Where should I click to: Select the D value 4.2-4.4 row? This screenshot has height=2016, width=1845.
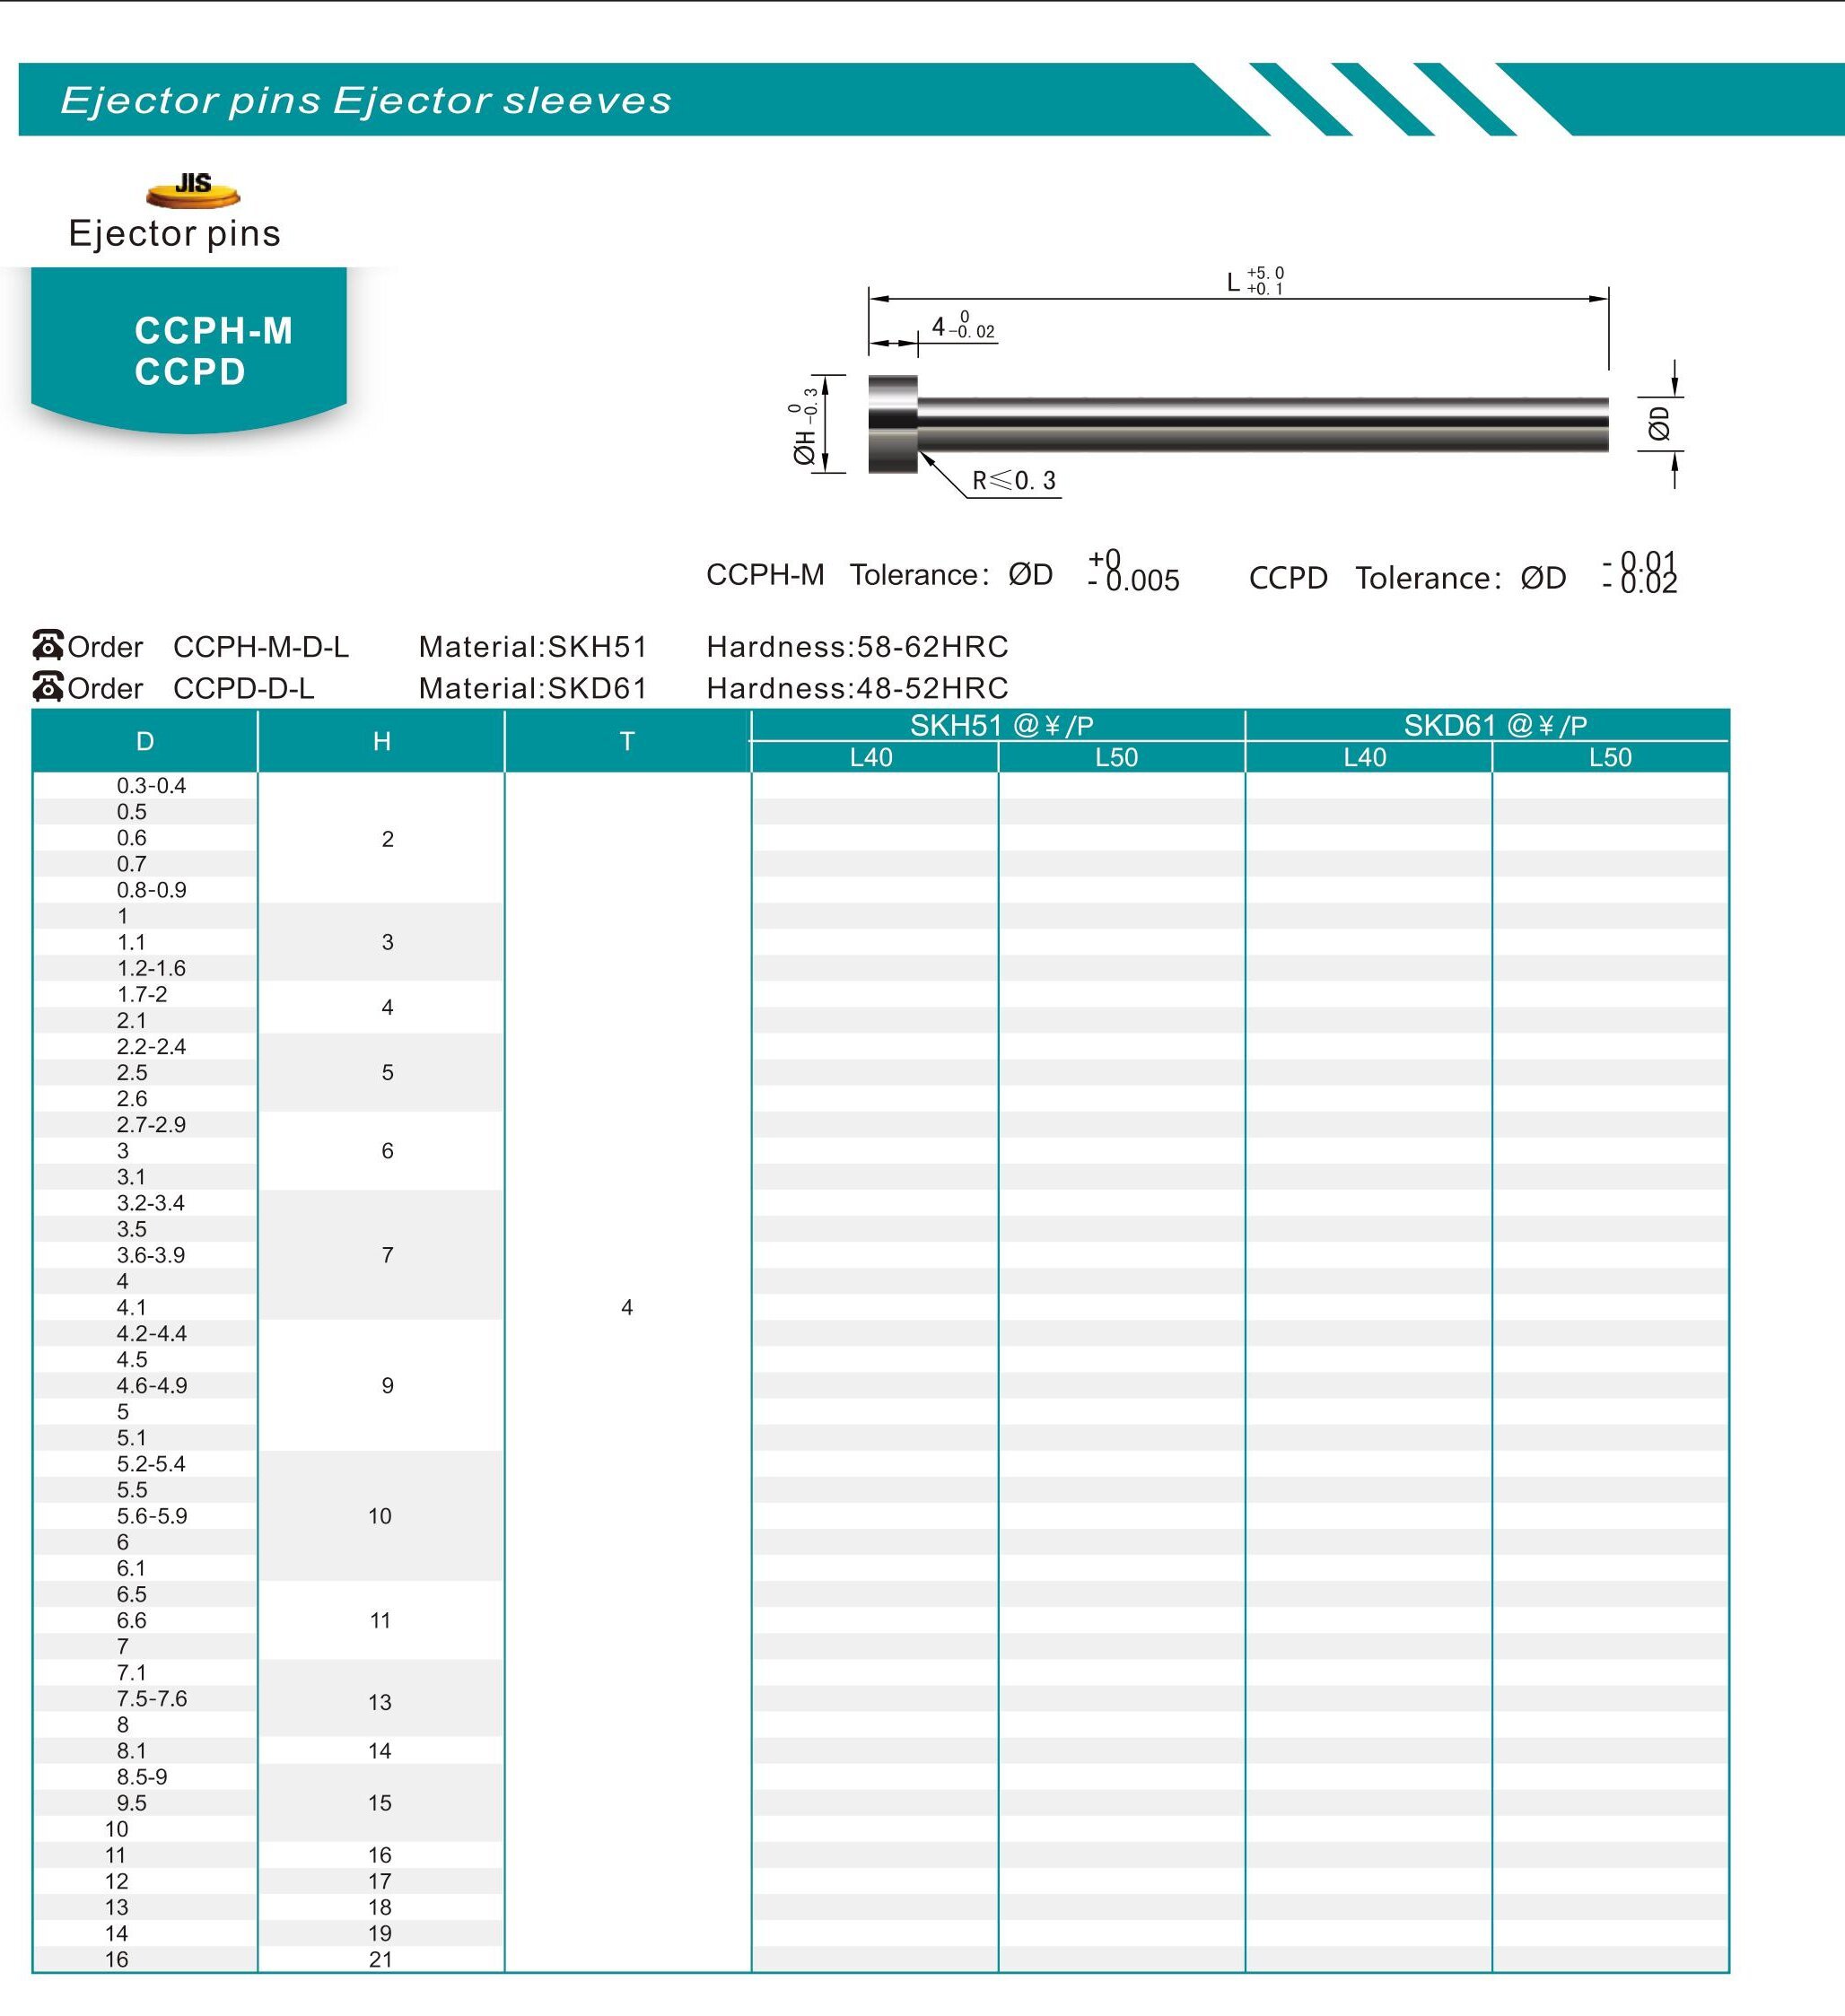(151, 1333)
